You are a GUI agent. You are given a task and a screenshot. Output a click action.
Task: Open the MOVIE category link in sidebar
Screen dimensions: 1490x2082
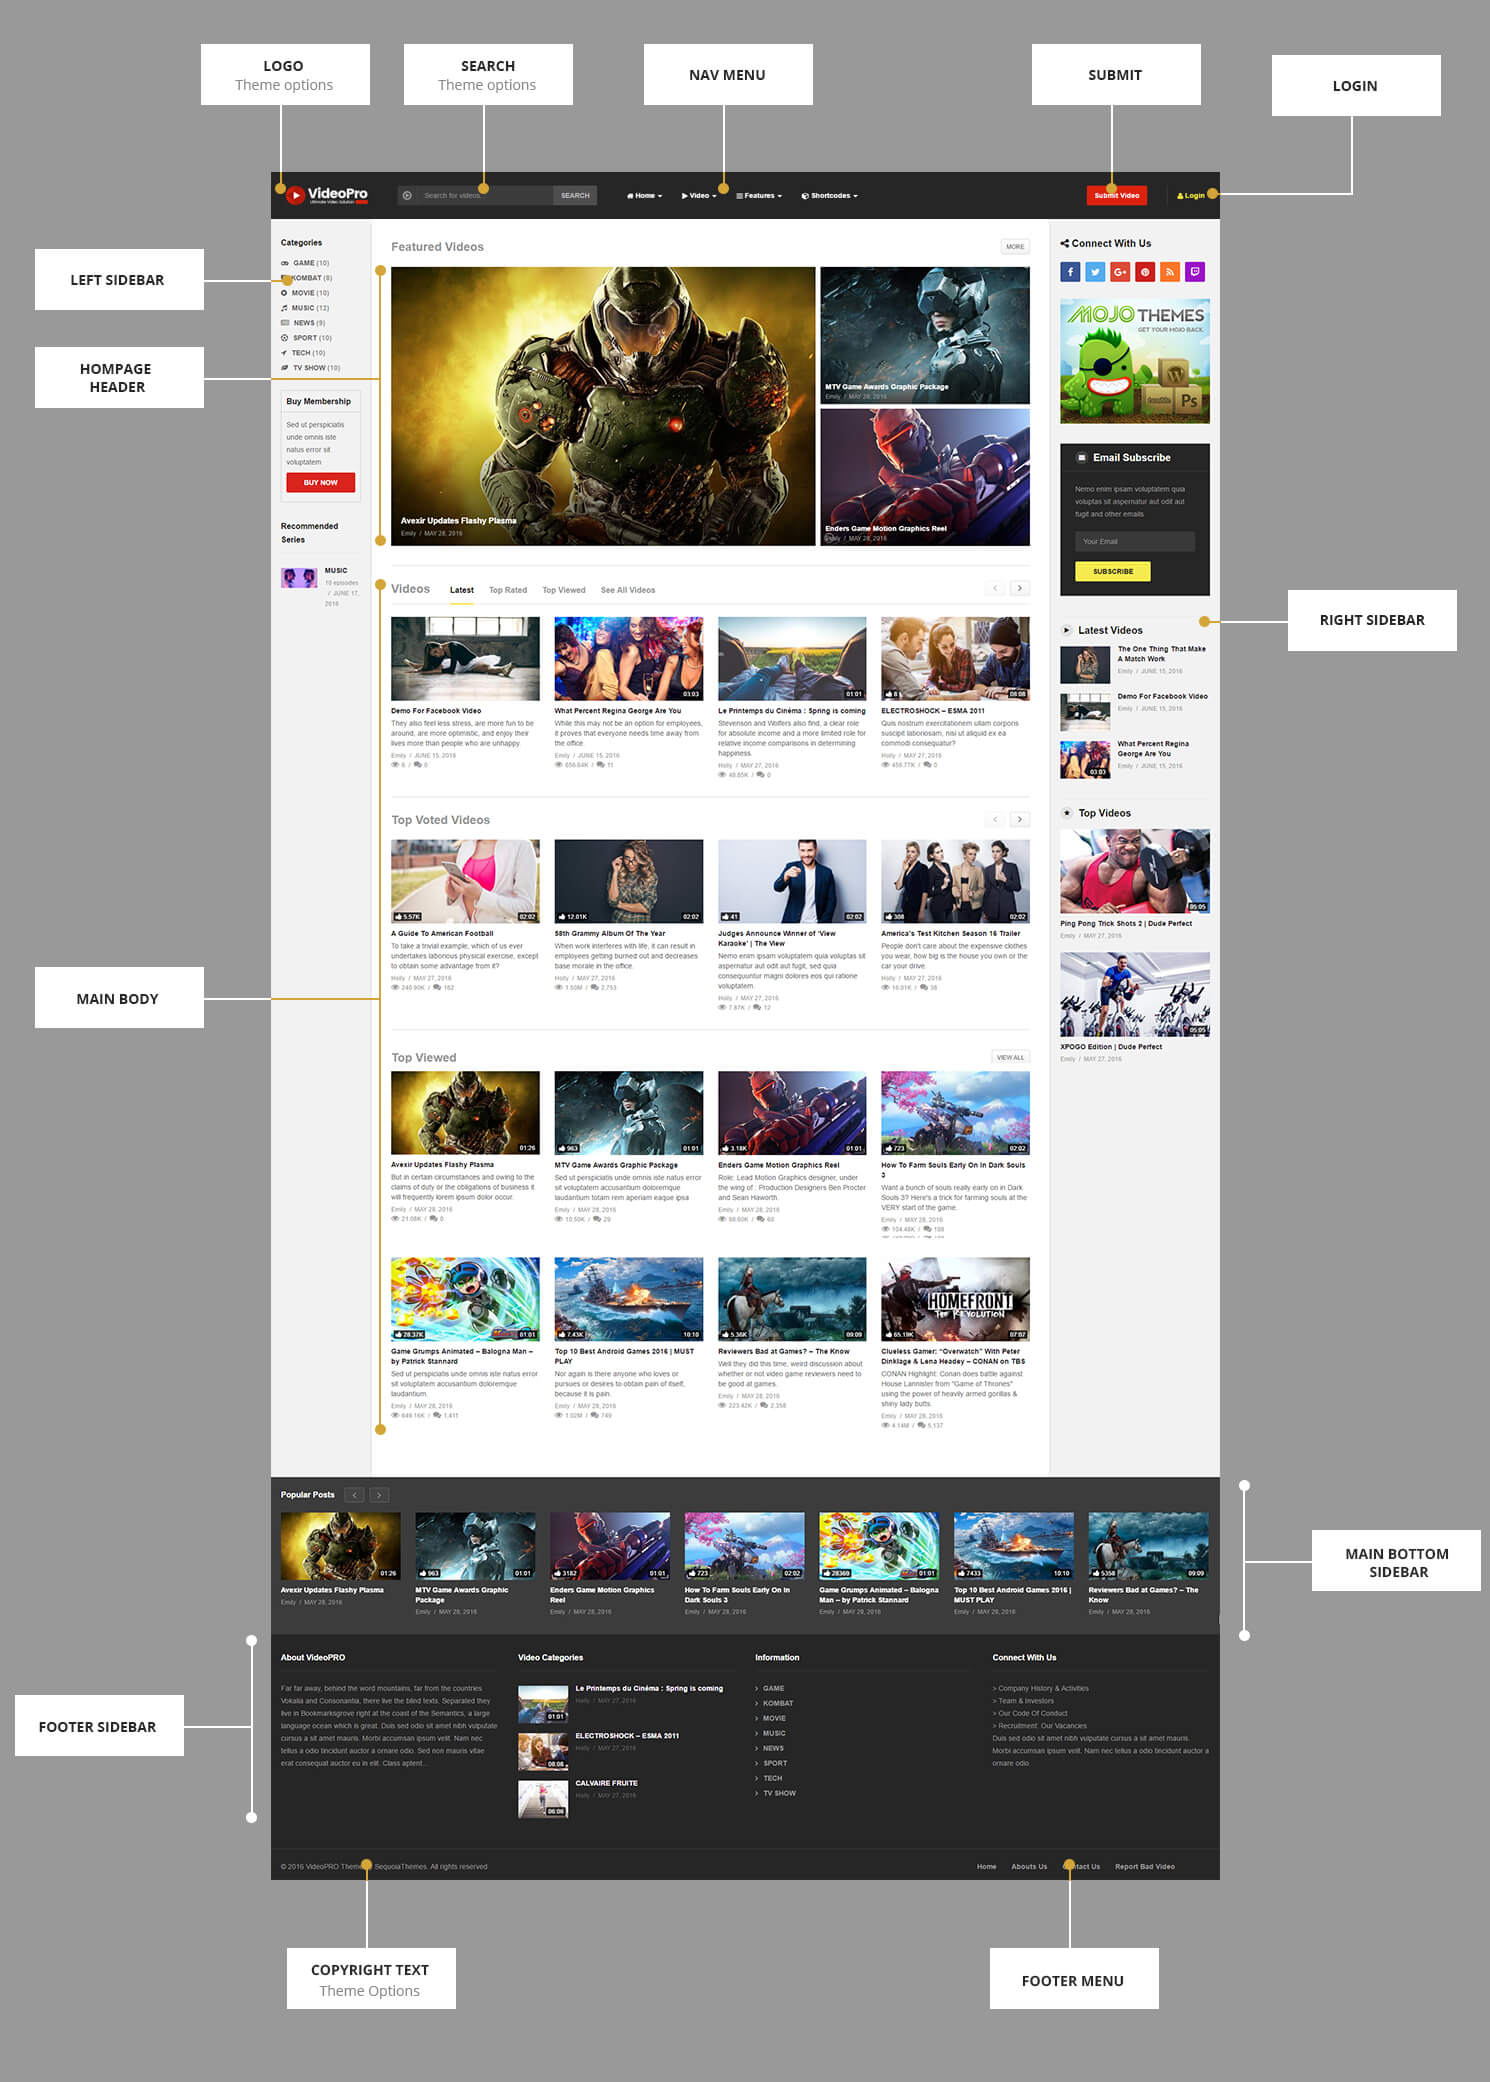point(303,293)
